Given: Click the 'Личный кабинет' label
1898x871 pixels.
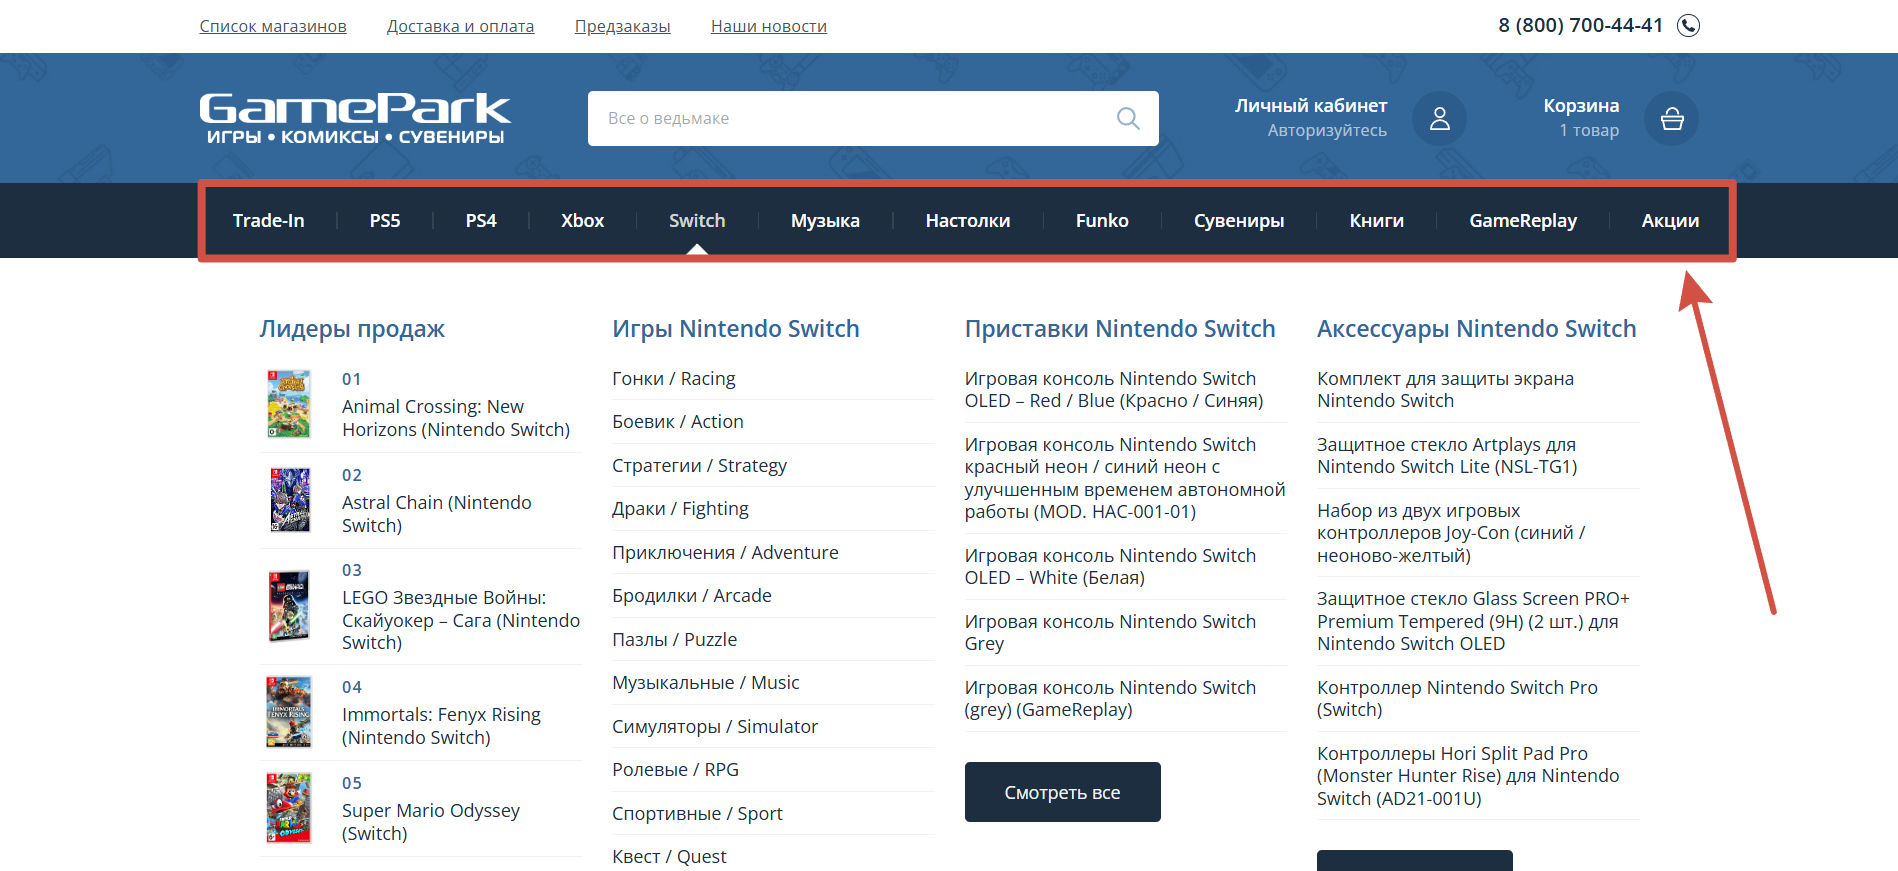Looking at the screenshot, I should [x=1311, y=105].
